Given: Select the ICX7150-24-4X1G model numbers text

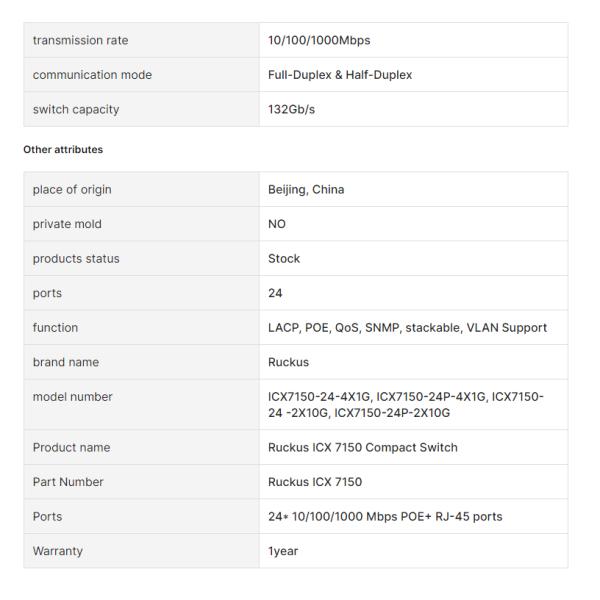Looking at the screenshot, I should 405,404.
